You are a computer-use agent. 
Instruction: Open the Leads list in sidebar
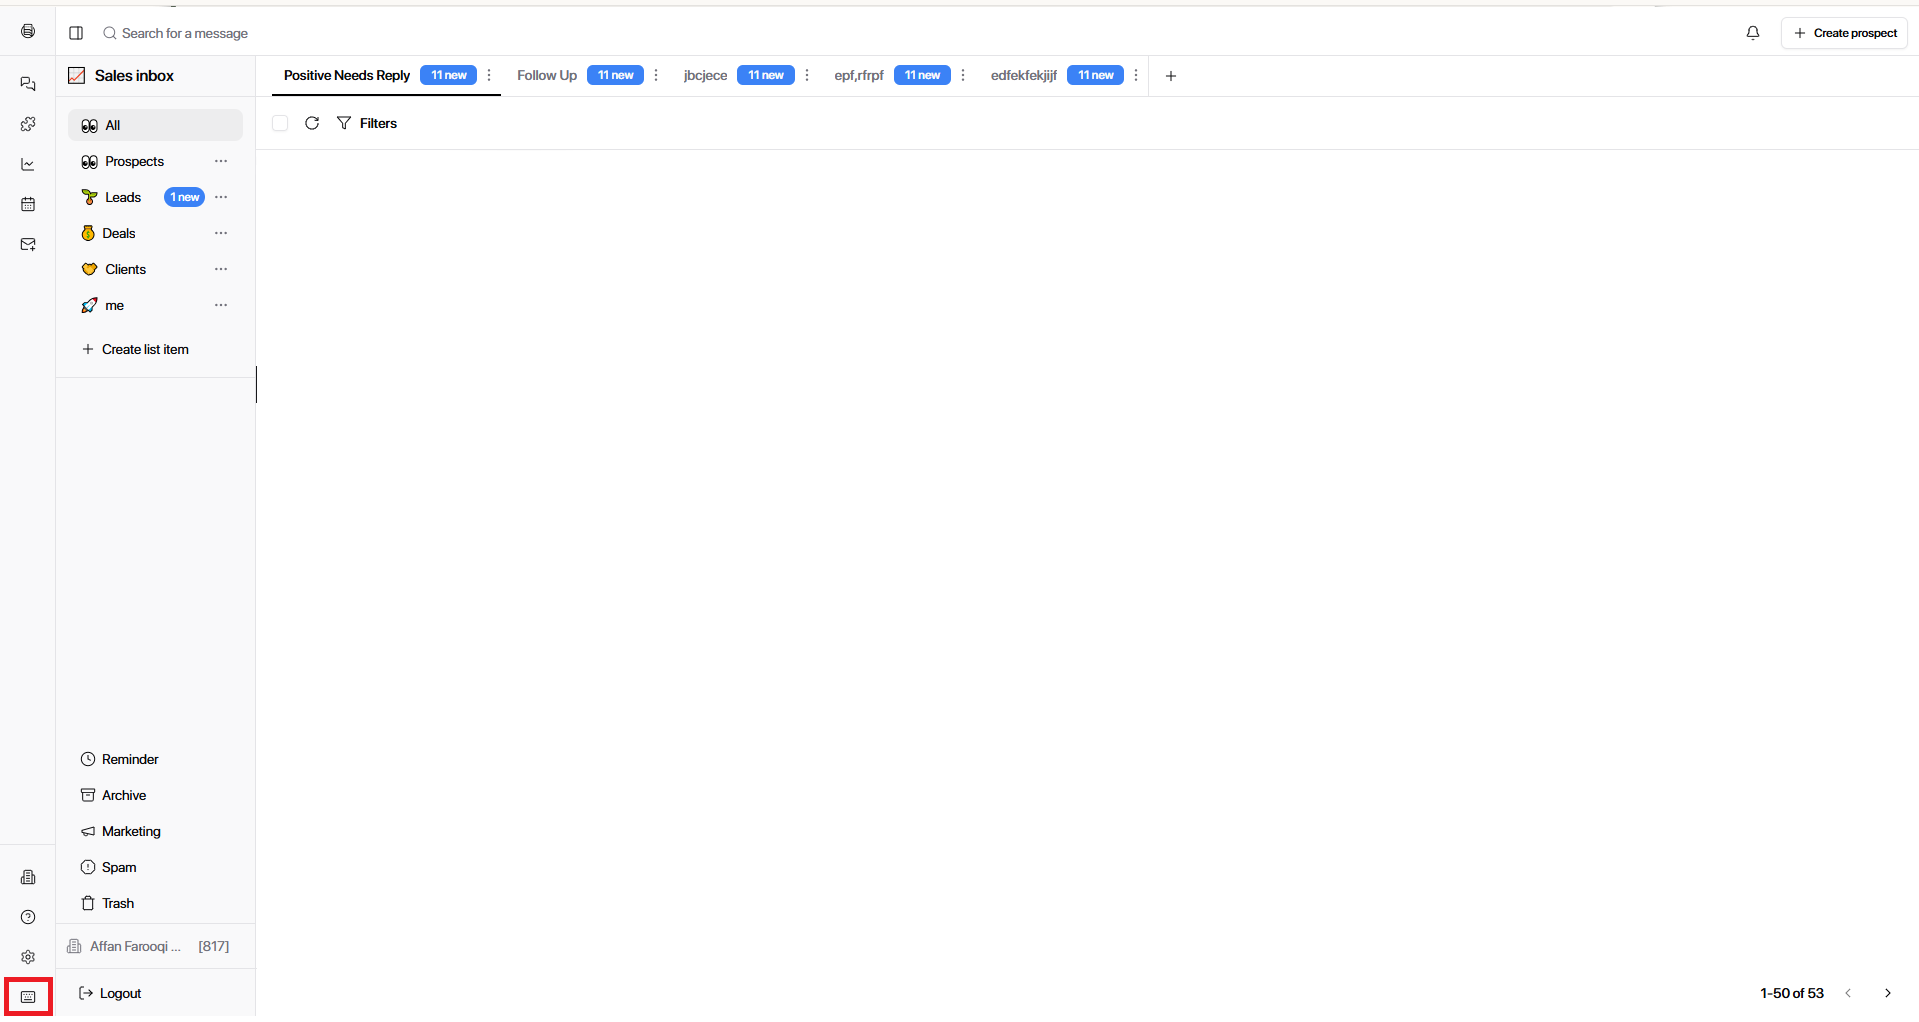123,197
